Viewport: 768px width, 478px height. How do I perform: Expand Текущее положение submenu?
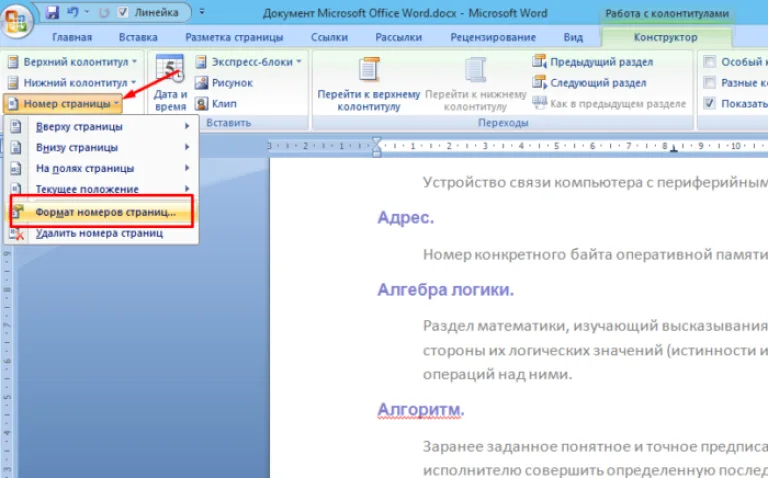101,189
